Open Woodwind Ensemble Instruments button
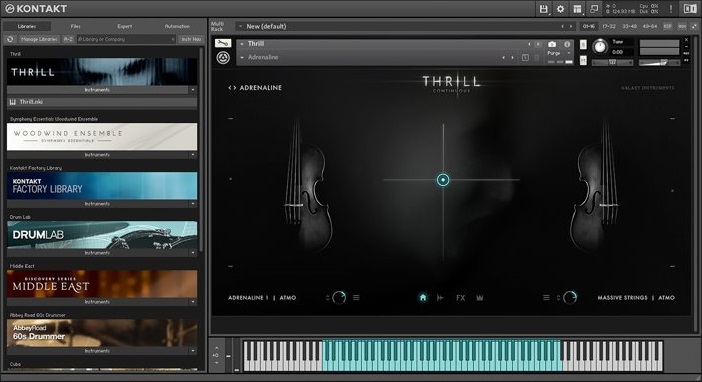Viewport: 702px width, 382px height. (97, 155)
